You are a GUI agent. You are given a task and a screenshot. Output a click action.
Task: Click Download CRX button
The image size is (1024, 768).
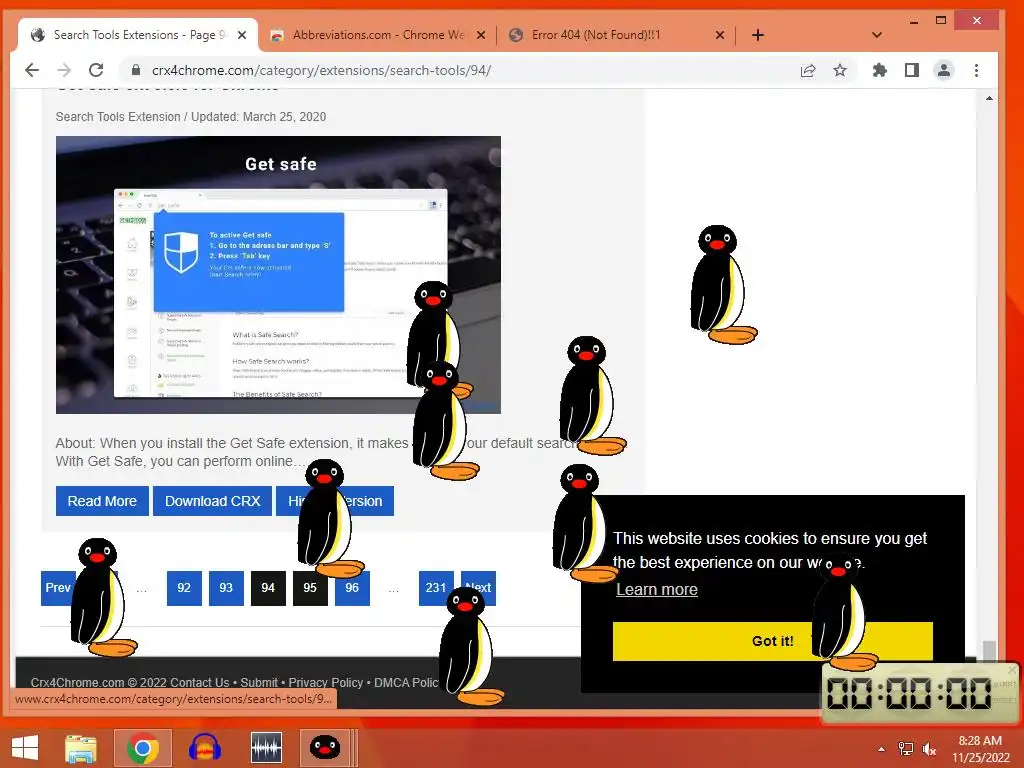tap(212, 501)
